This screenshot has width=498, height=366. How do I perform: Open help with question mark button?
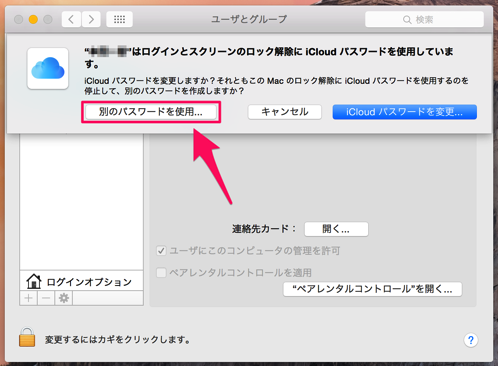click(x=471, y=340)
